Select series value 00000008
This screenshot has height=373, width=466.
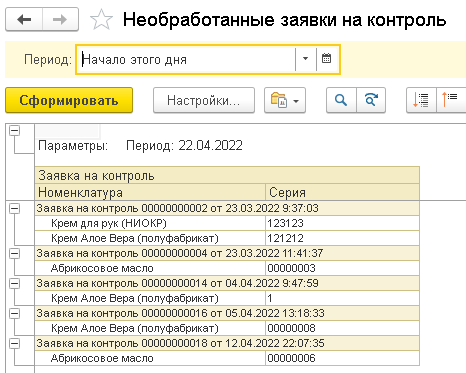(342, 328)
